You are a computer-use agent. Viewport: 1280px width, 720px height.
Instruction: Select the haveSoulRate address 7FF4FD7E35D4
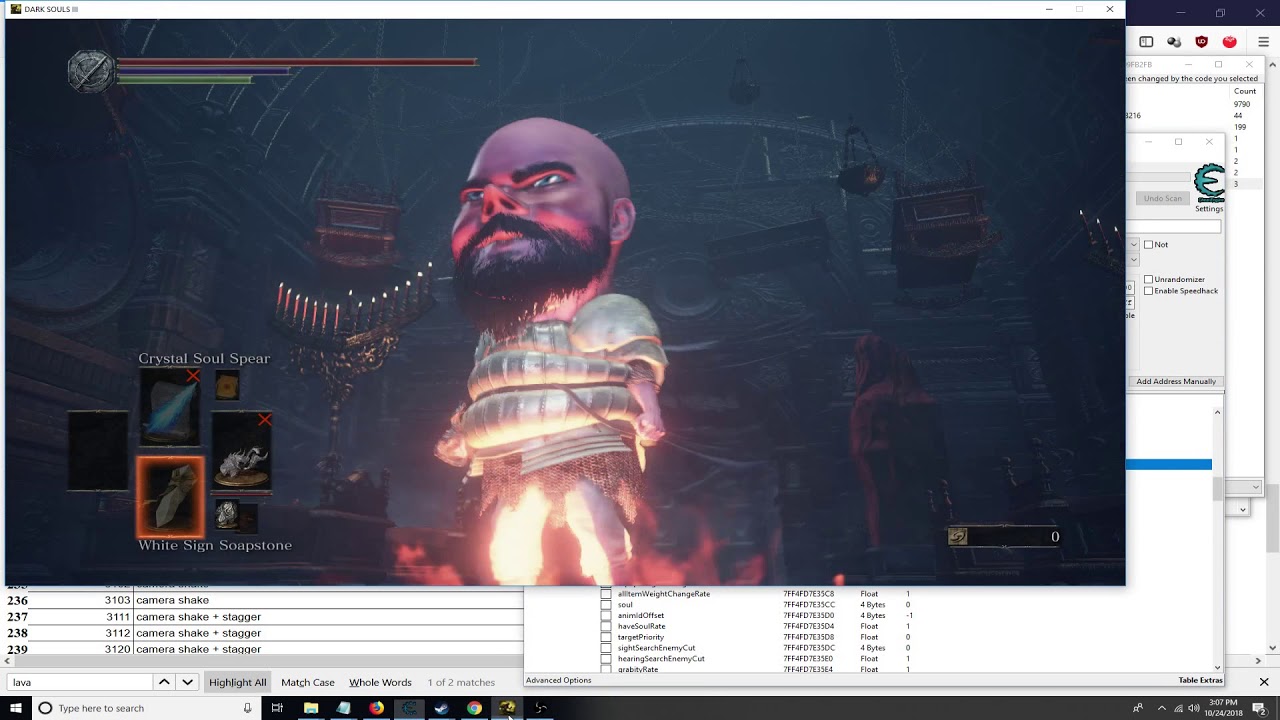tap(808, 626)
